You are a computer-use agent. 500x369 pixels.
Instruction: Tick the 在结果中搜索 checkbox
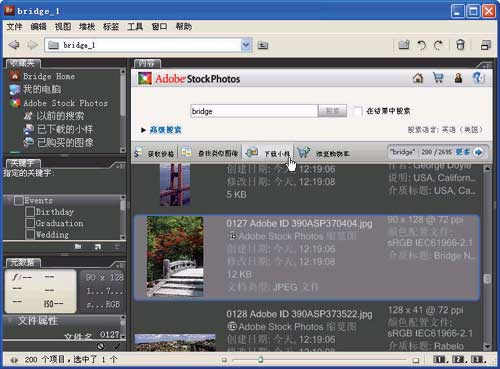[357, 111]
